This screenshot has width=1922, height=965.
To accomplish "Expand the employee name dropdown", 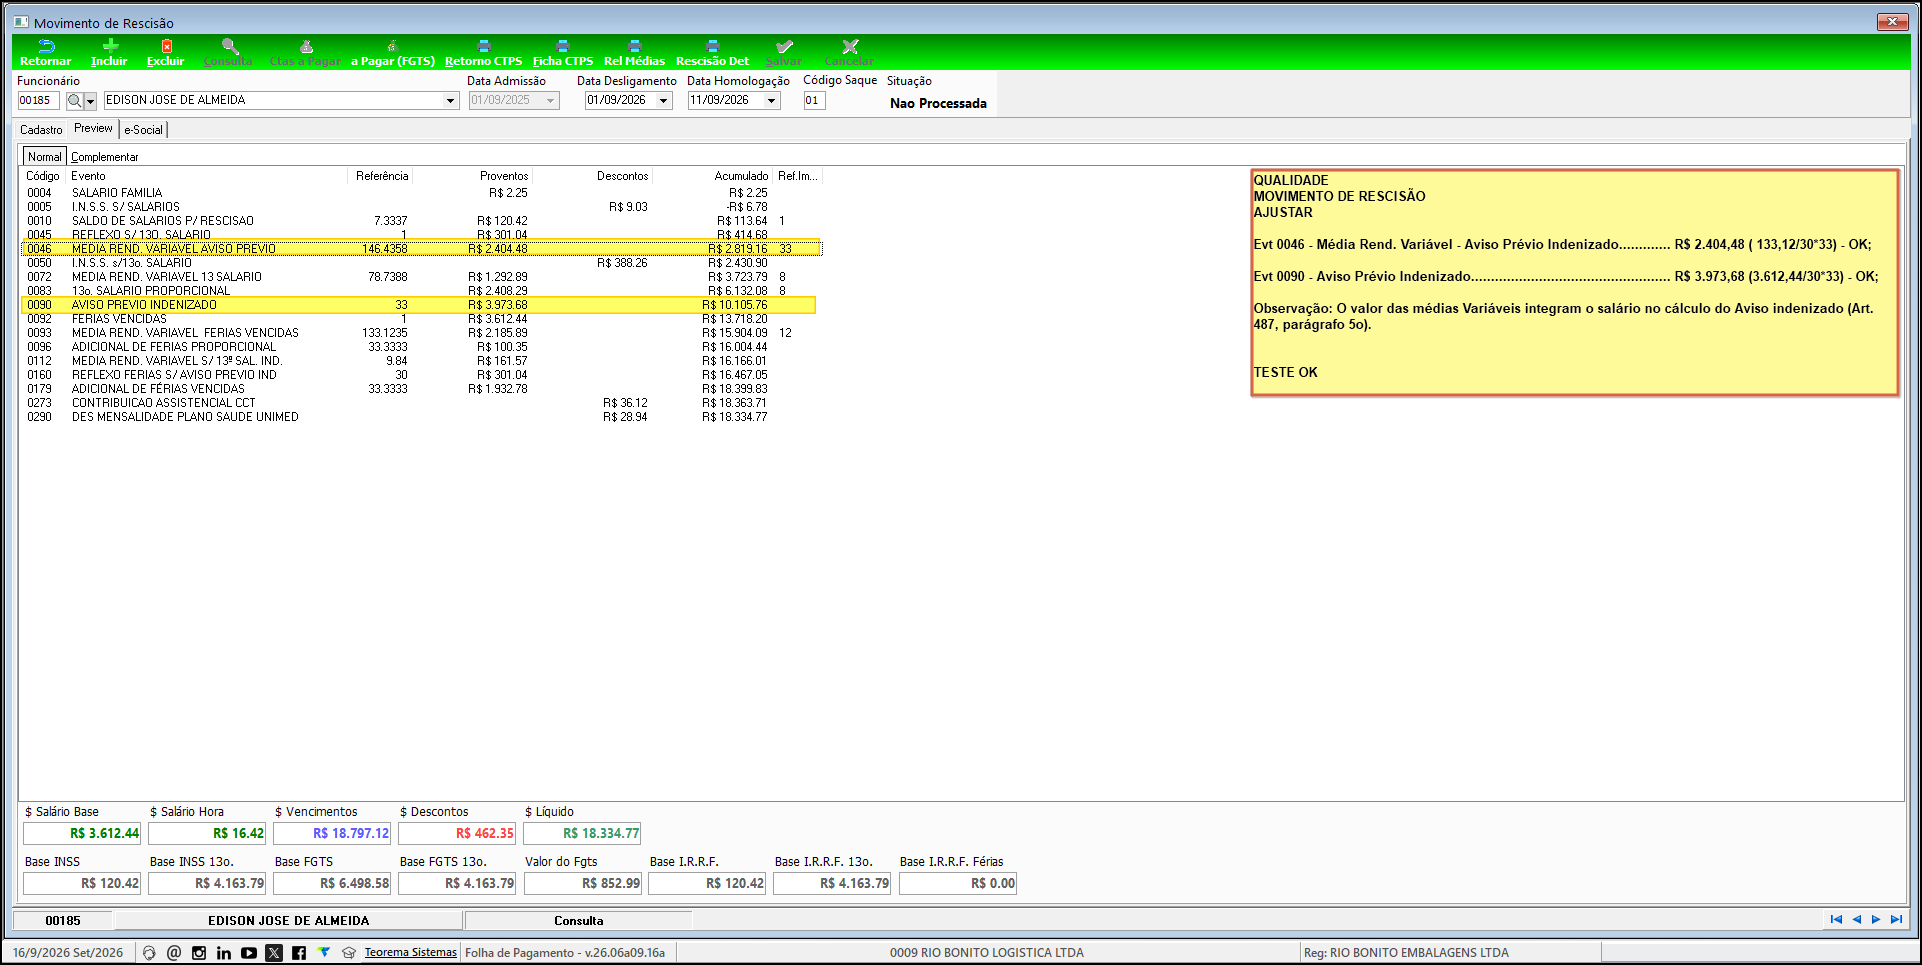I will pos(450,101).
